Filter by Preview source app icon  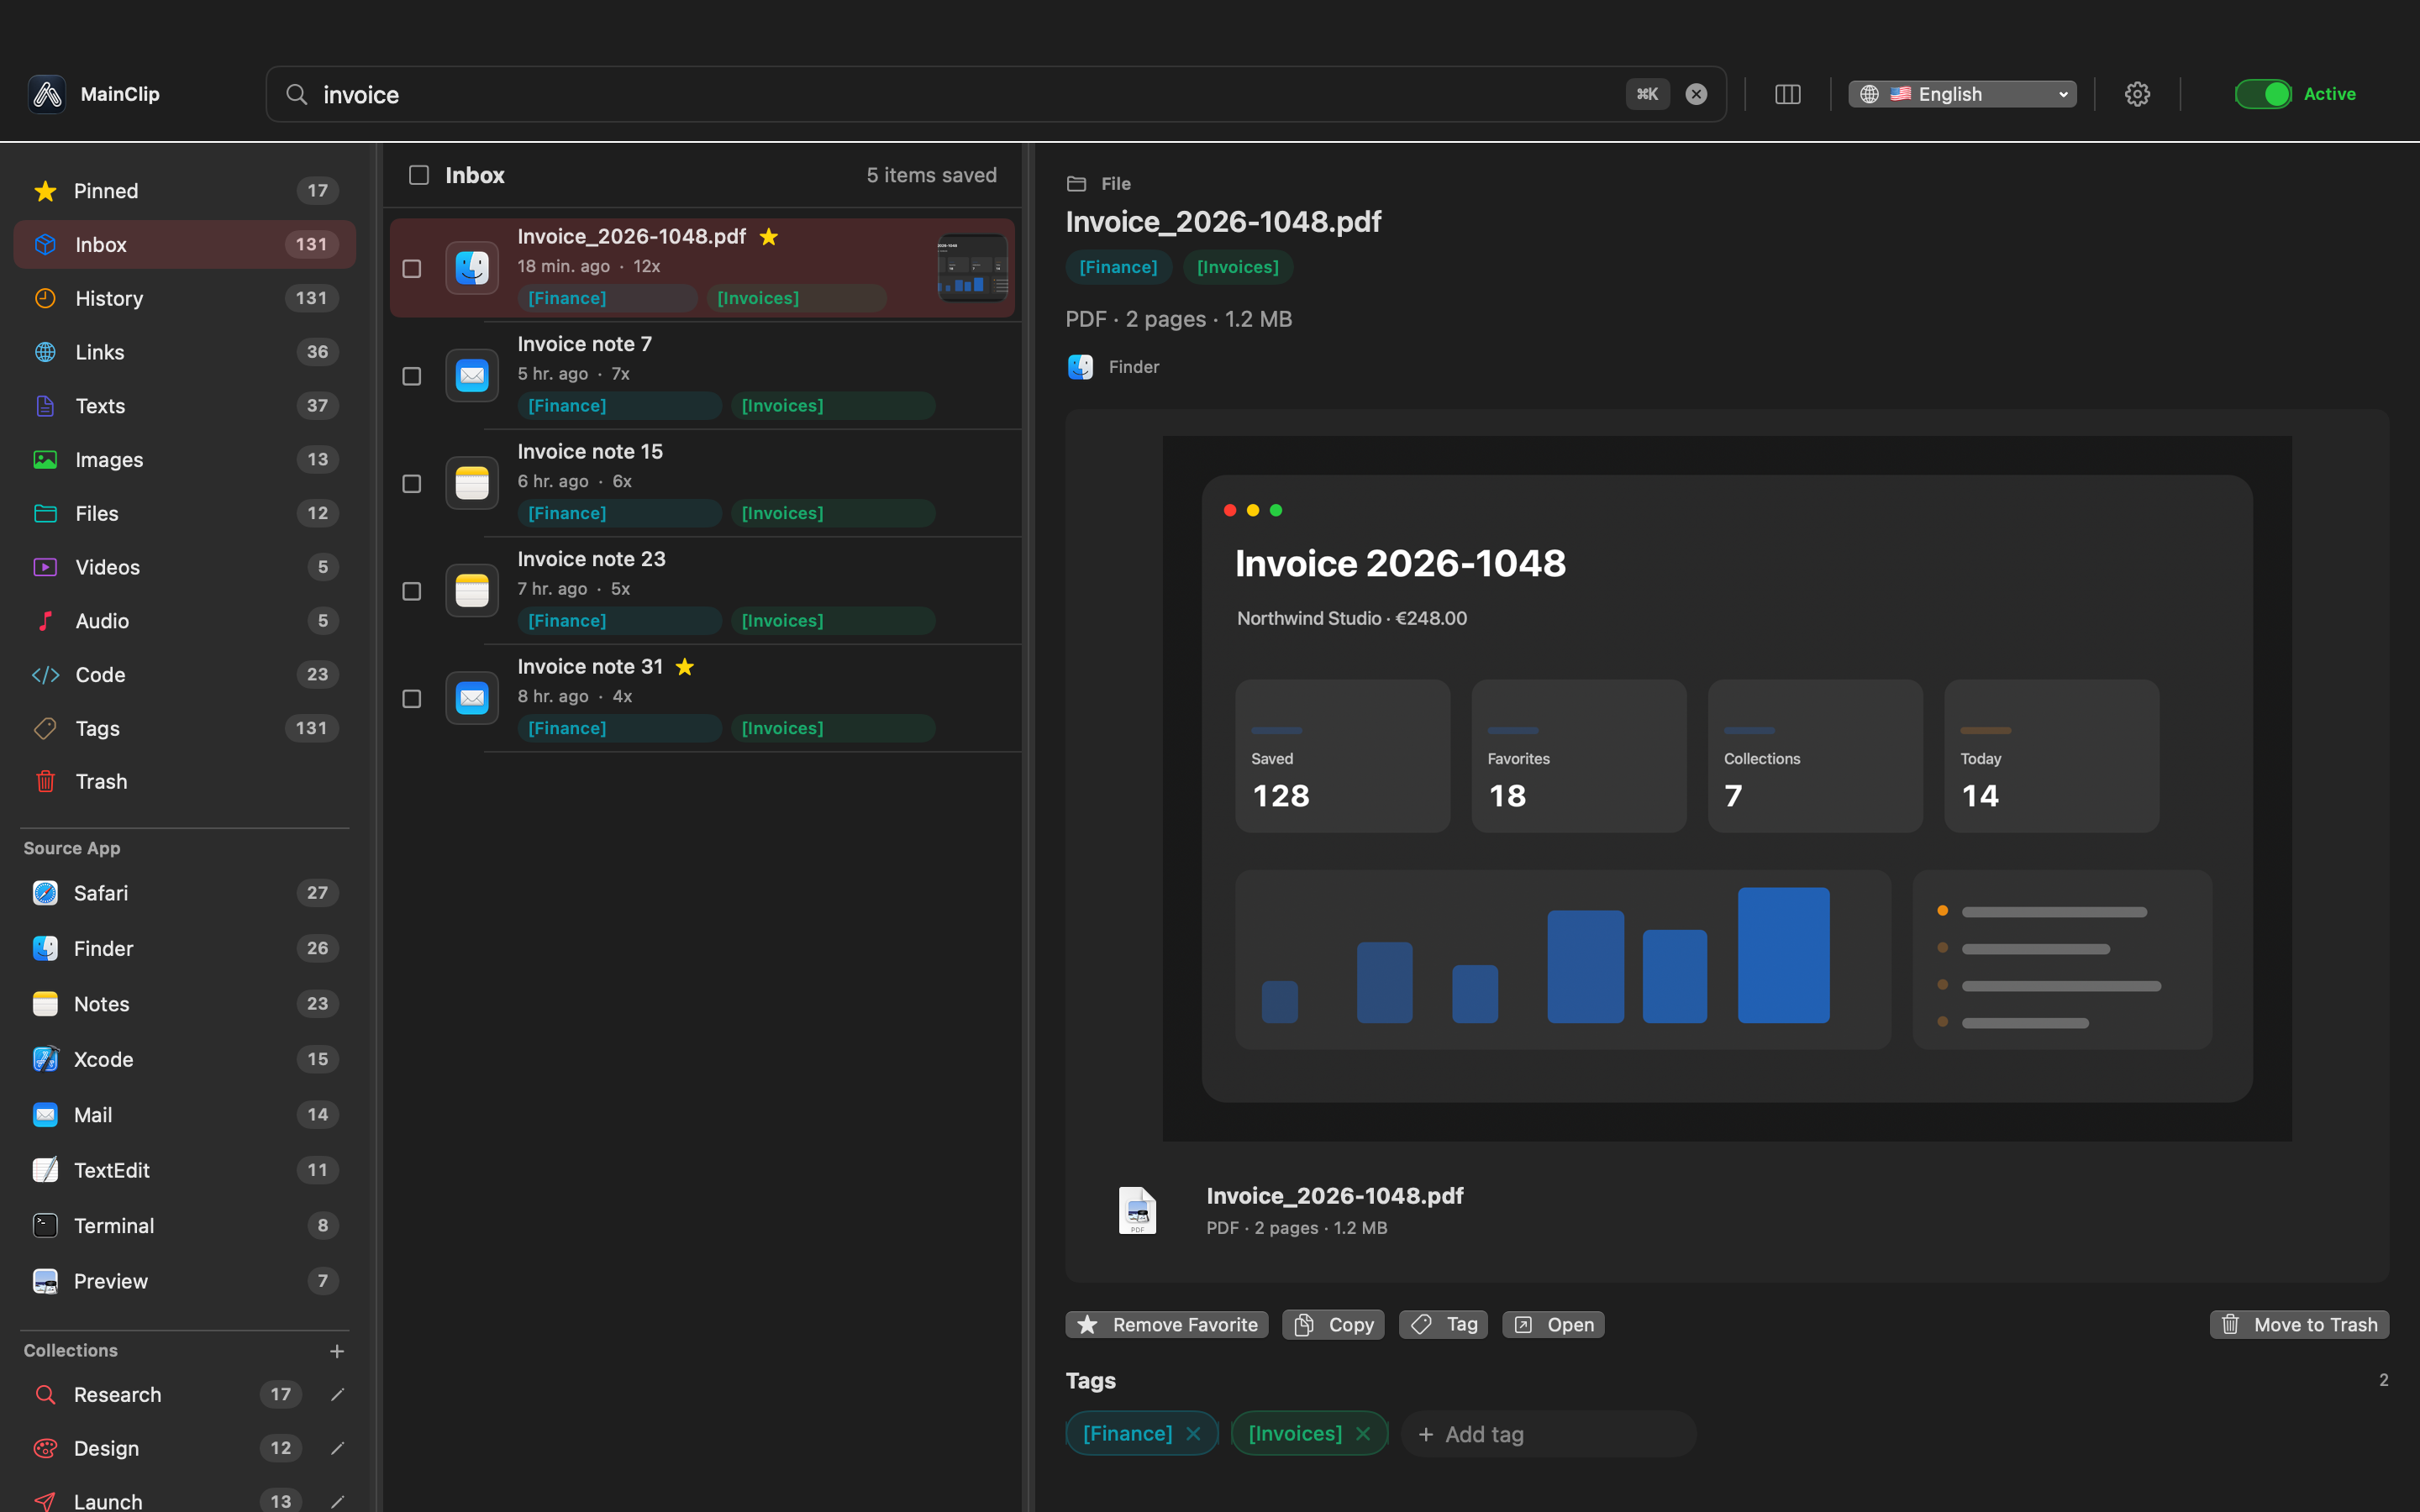pos(45,1281)
